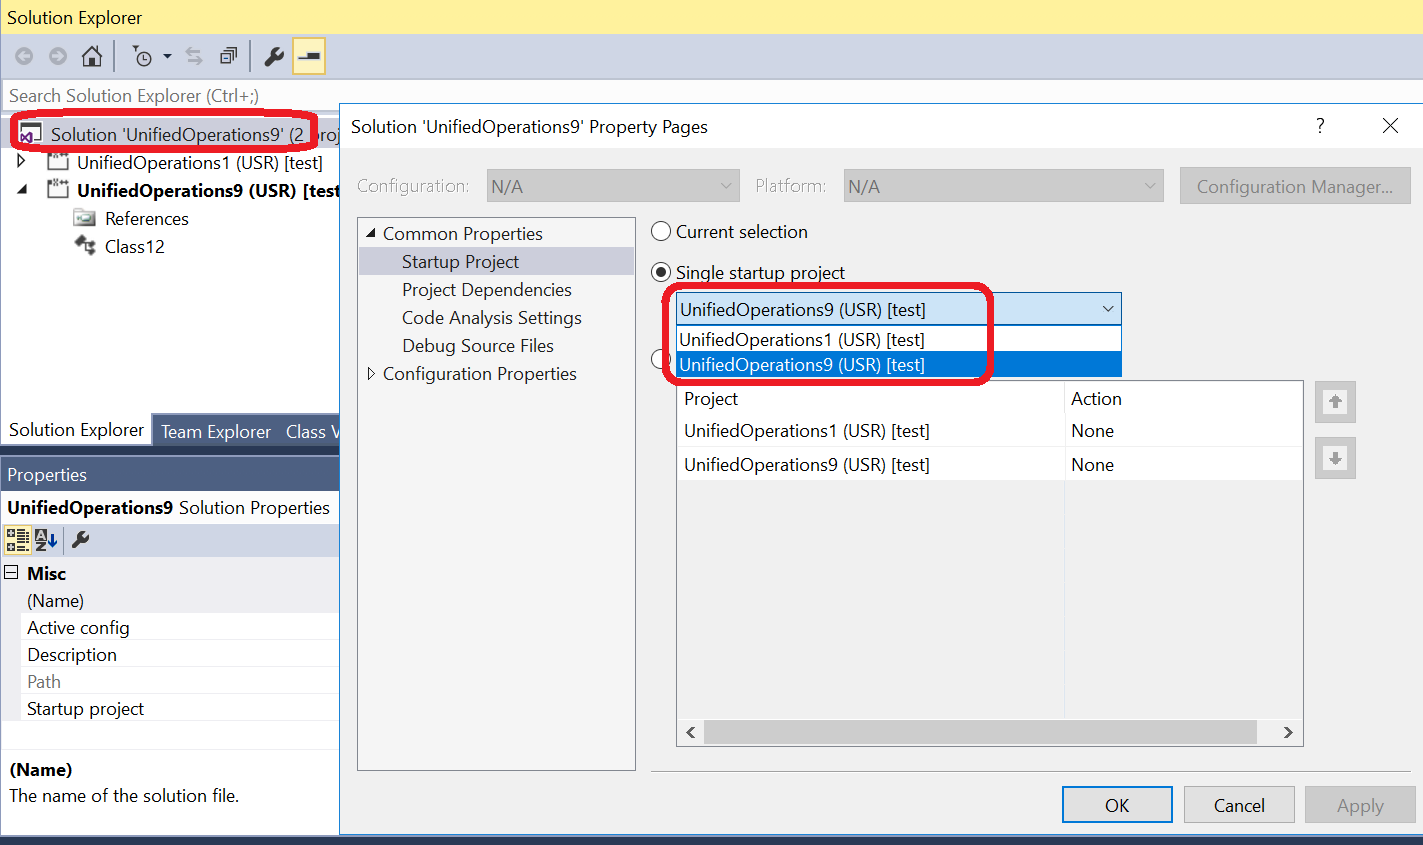Click the bold UnifiedOperations9 project icon

(59, 190)
